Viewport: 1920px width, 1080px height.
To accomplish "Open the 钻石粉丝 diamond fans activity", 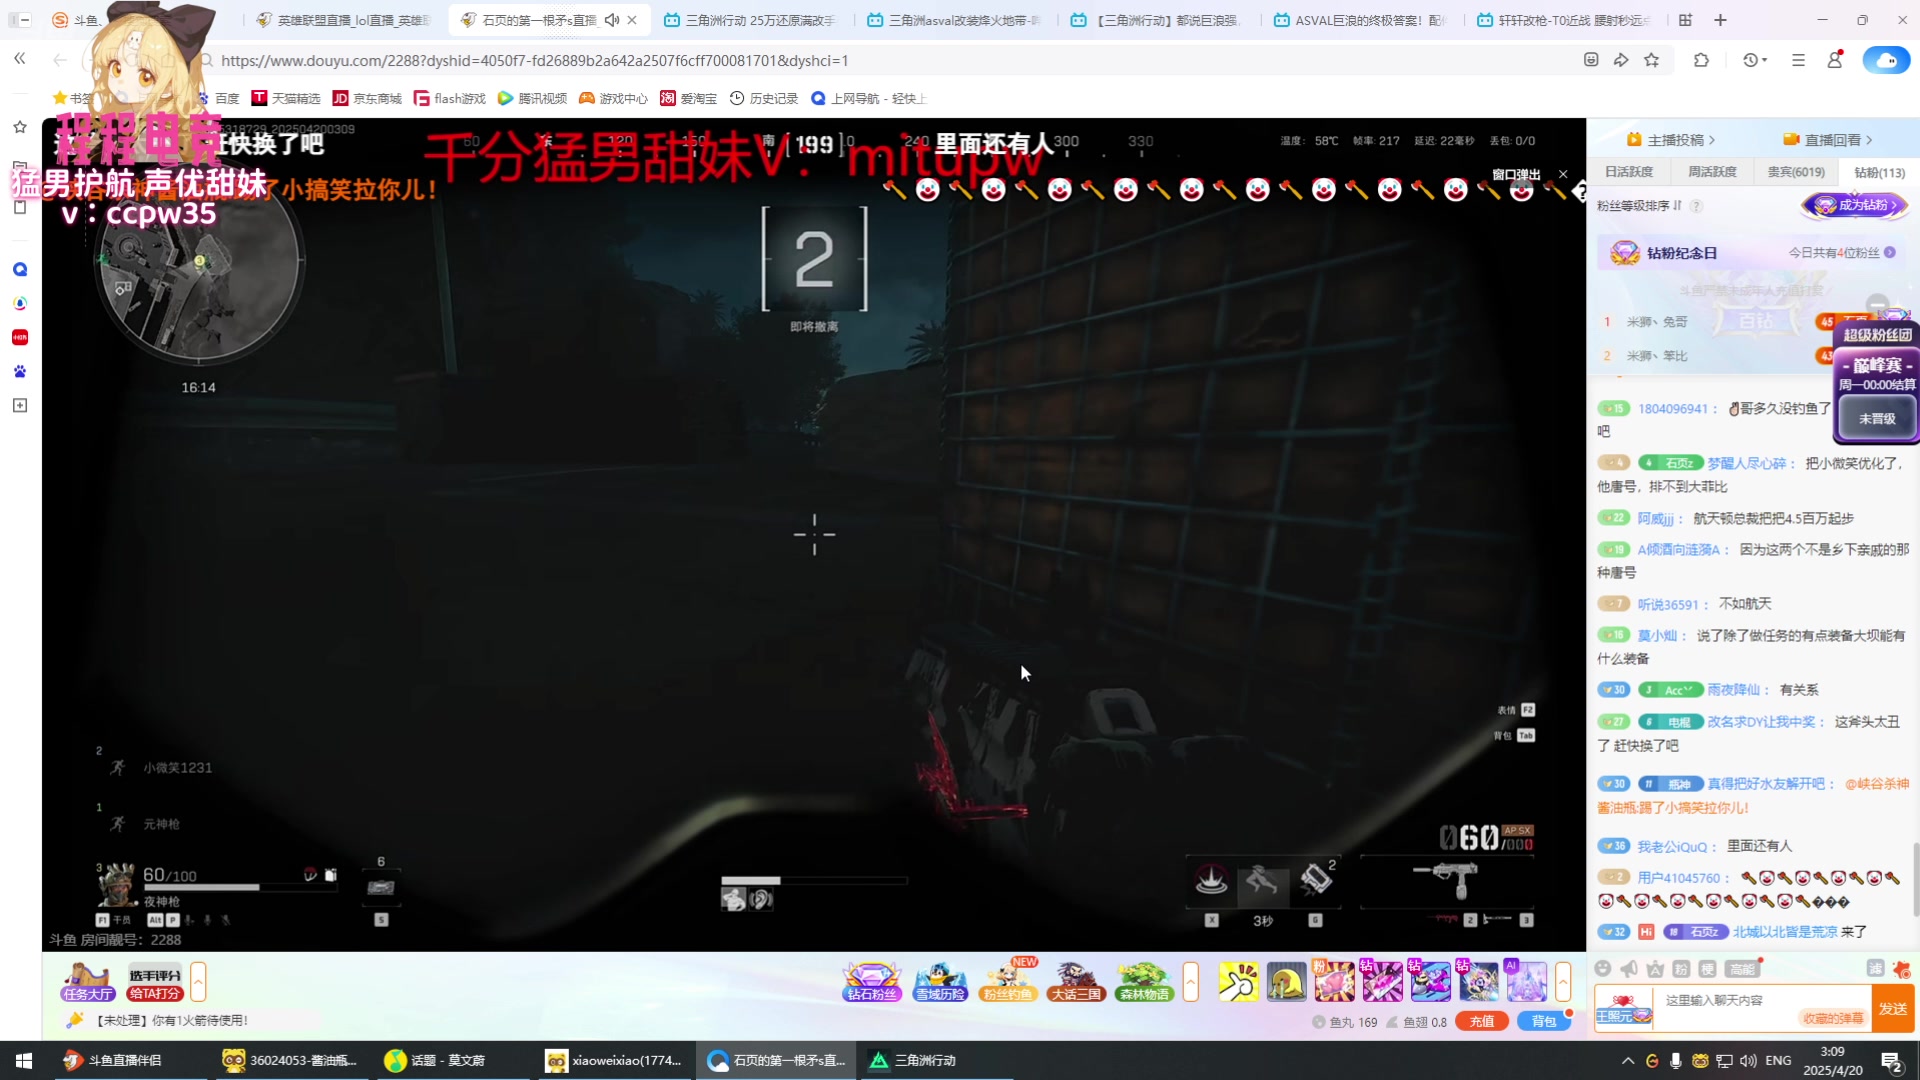I will coord(872,981).
